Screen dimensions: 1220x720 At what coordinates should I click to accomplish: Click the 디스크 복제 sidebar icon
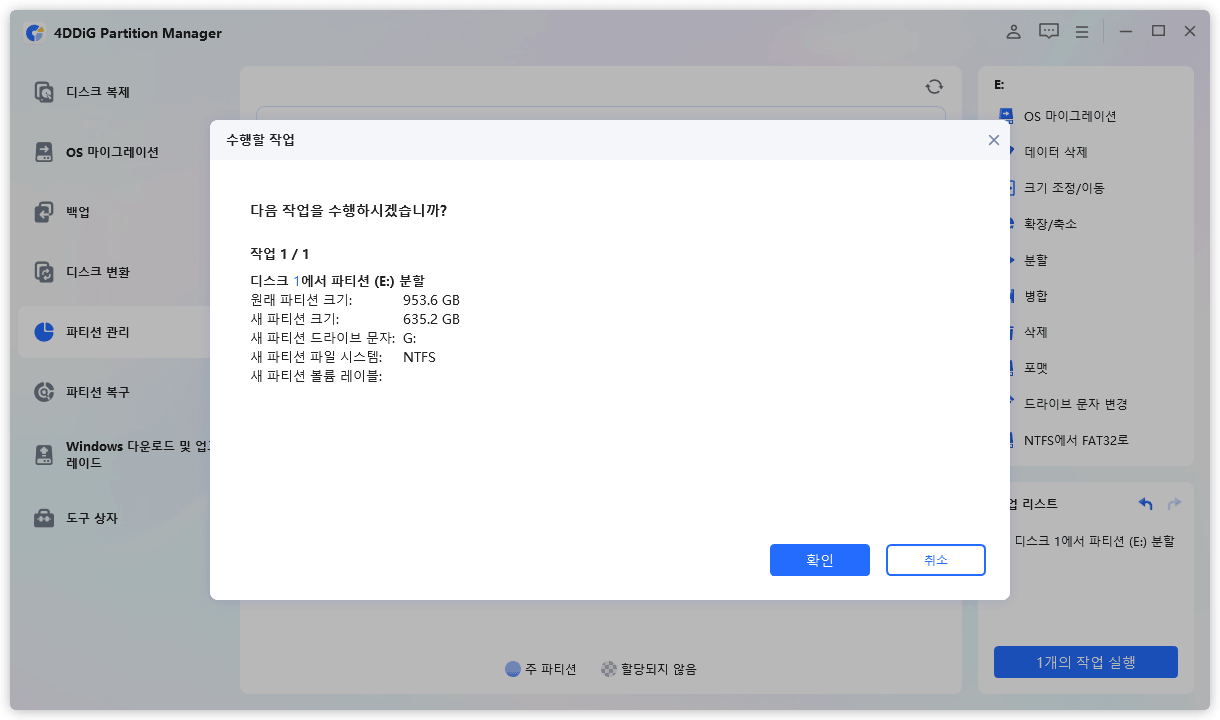click(44, 92)
